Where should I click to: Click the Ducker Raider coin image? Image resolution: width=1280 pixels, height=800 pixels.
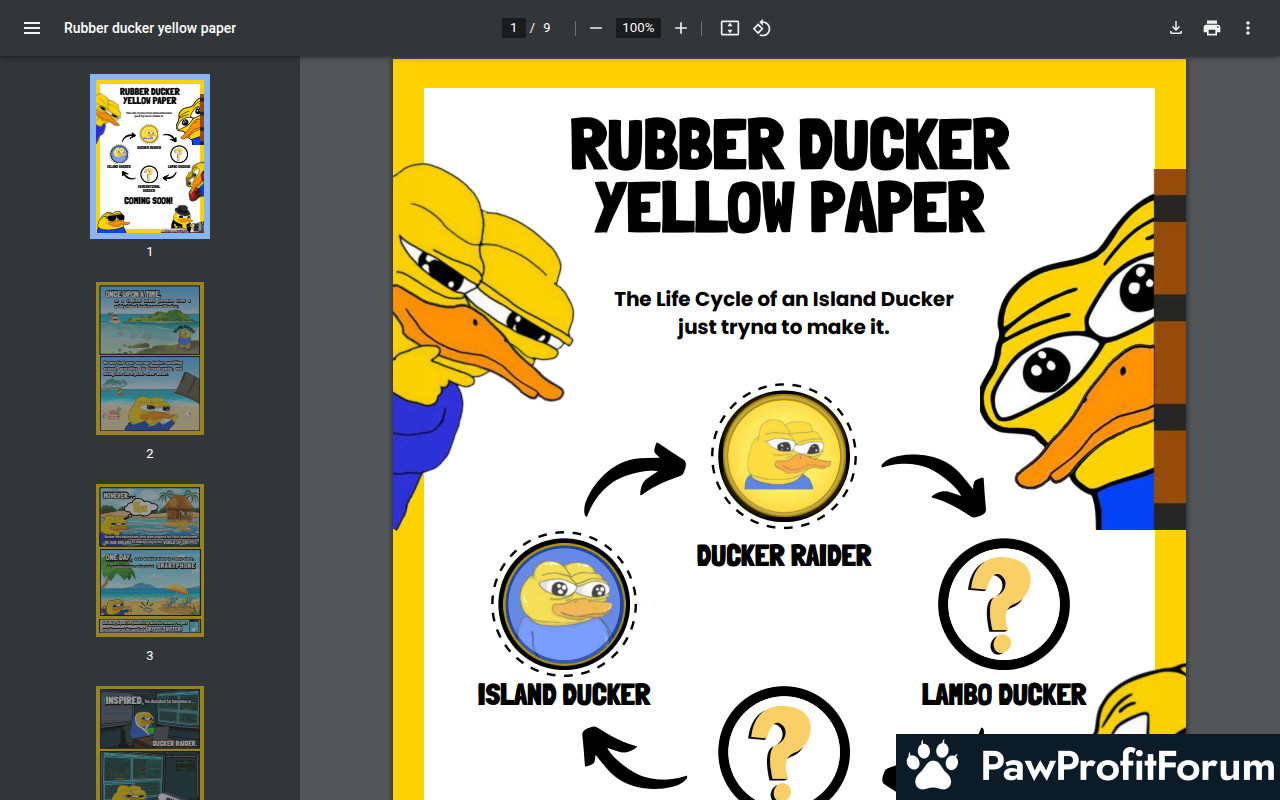point(784,456)
